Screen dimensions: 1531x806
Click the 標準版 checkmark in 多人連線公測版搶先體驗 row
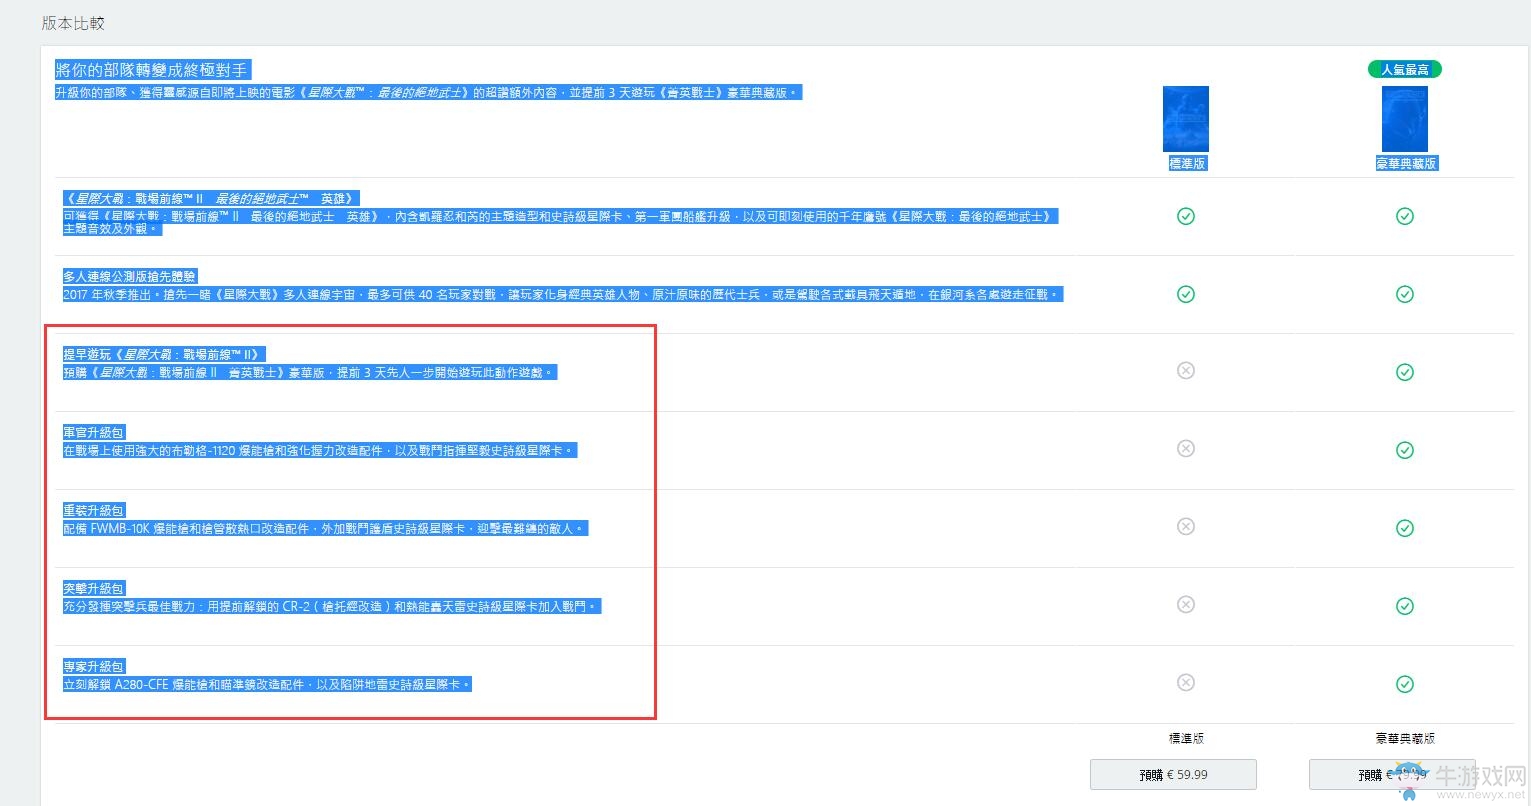coord(1185,294)
